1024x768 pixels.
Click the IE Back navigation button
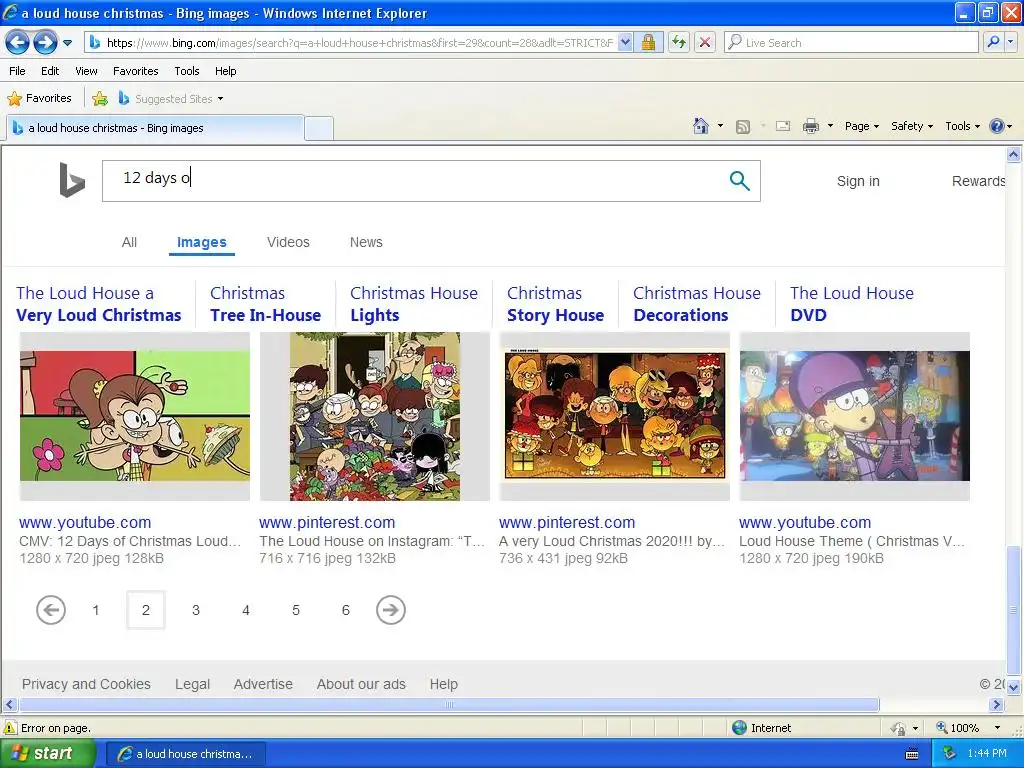17,43
